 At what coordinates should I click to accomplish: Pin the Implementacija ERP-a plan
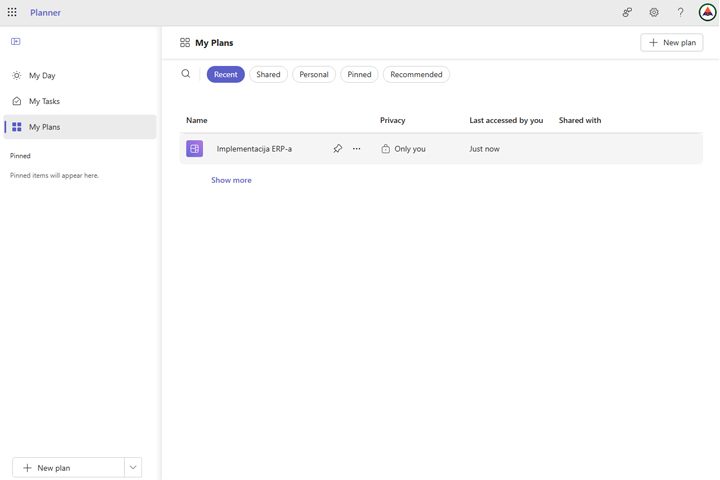click(x=337, y=149)
